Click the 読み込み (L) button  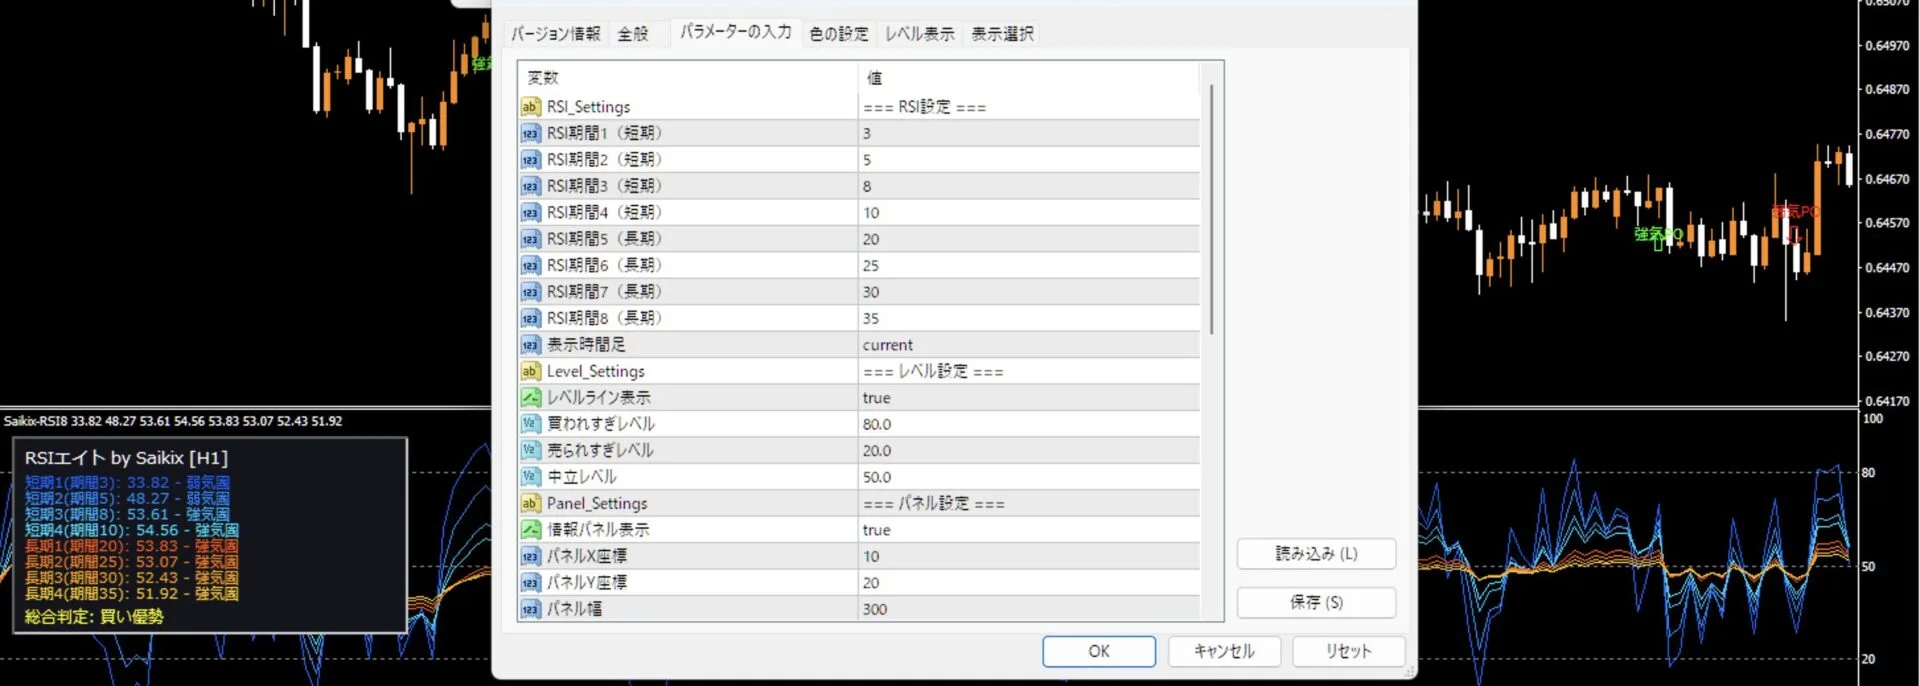pyautogui.click(x=1316, y=554)
